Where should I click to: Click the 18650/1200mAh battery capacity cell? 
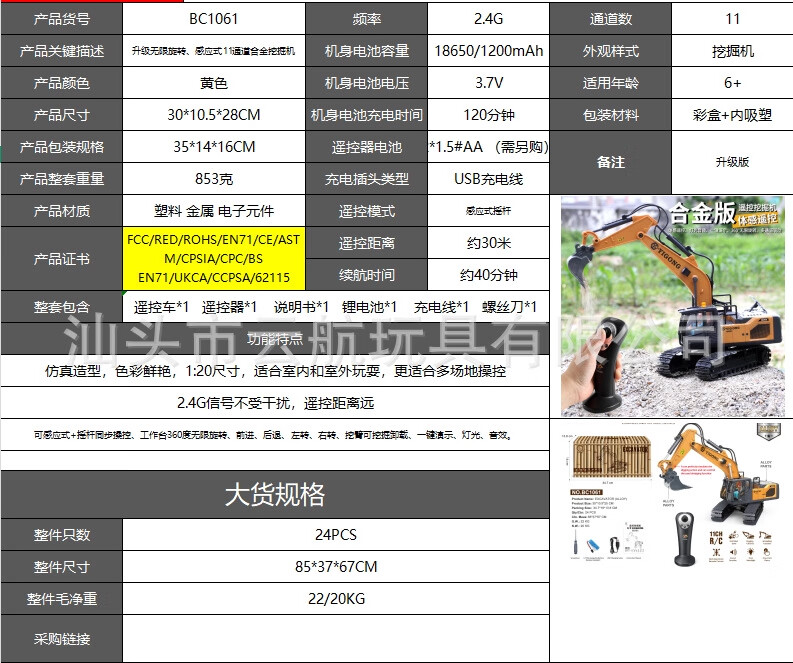point(489,51)
